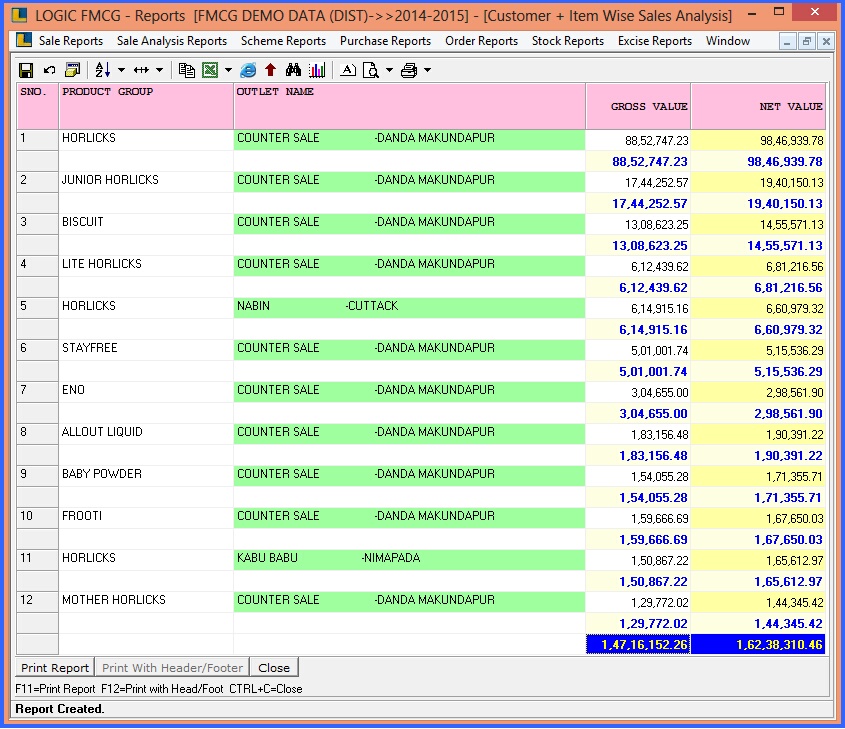
Task: Select the ALLOUT LIQUID cell
Action: (x=146, y=433)
